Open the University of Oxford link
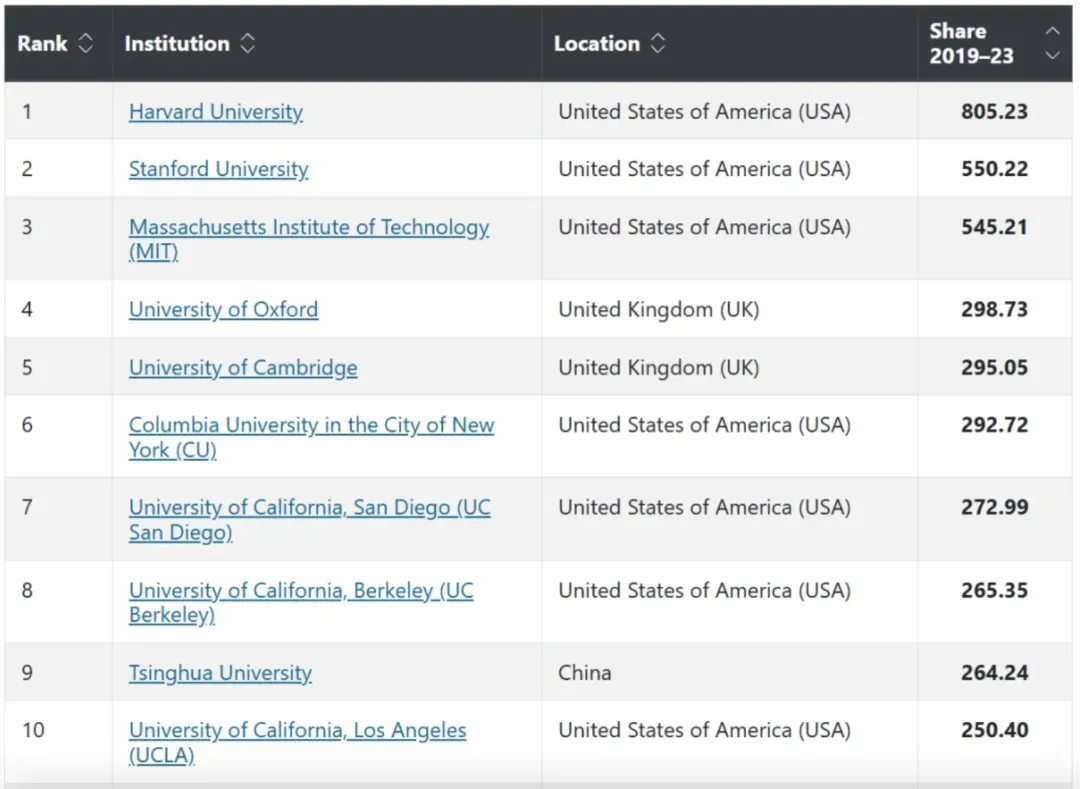 pyautogui.click(x=223, y=309)
